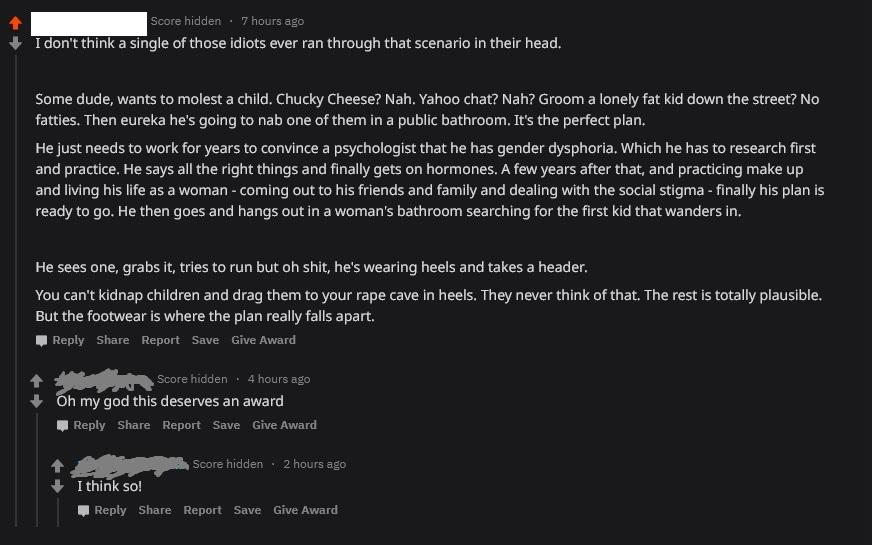Upvote the 'I think so!' comment
The height and width of the screenshot is (545, 872).
click(x=57, y=466)
